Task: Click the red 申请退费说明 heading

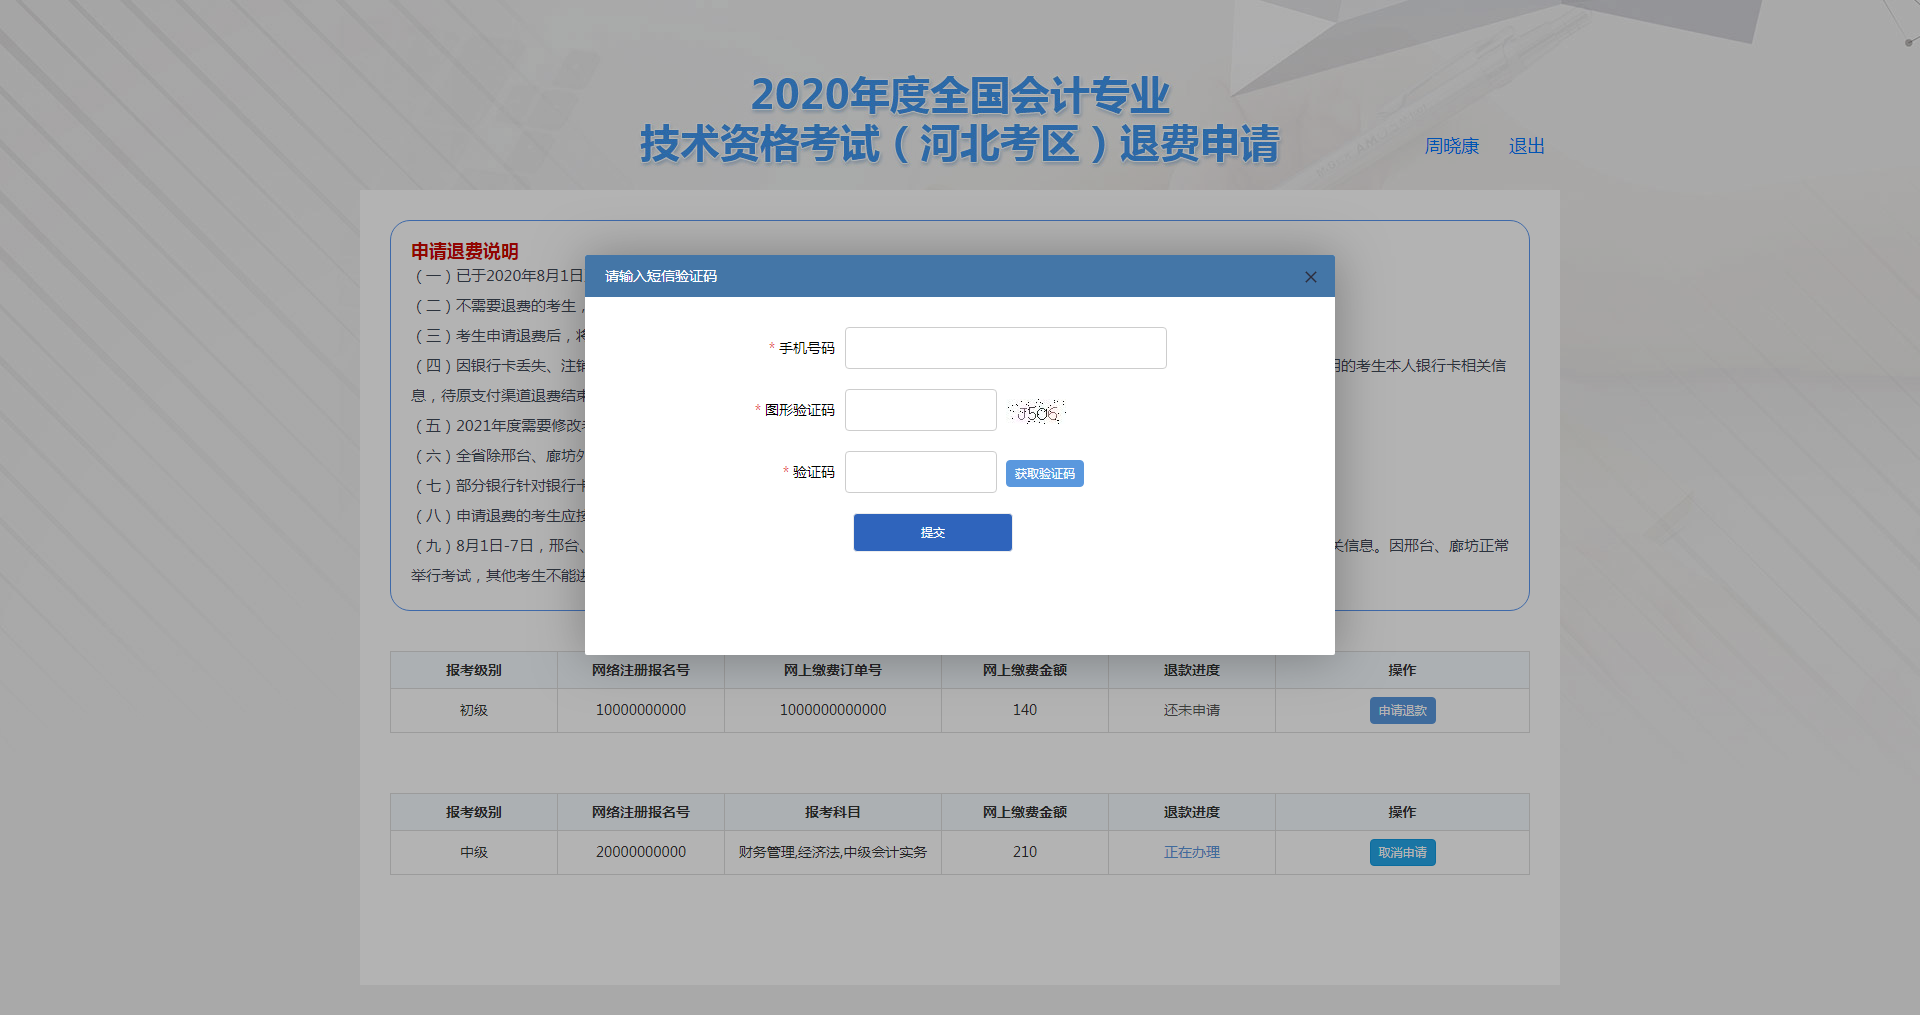Action: [x=466, y=251]
